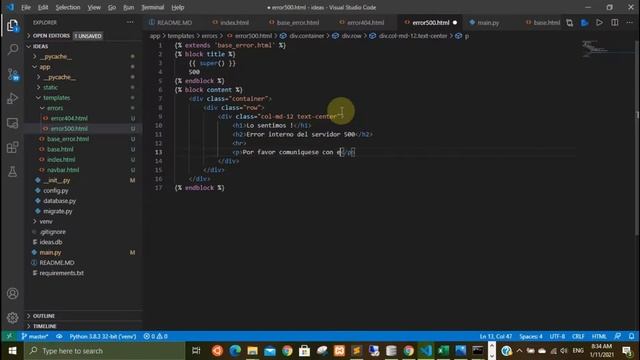
Task: Open Excel from taskbar
Action: tap(443, 351)
